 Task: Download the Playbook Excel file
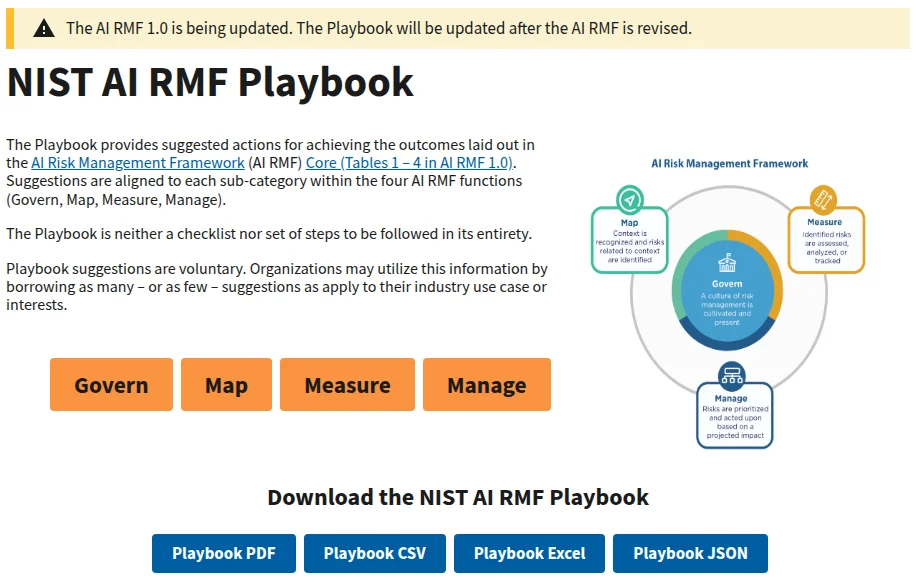click(x=529, y=553)
